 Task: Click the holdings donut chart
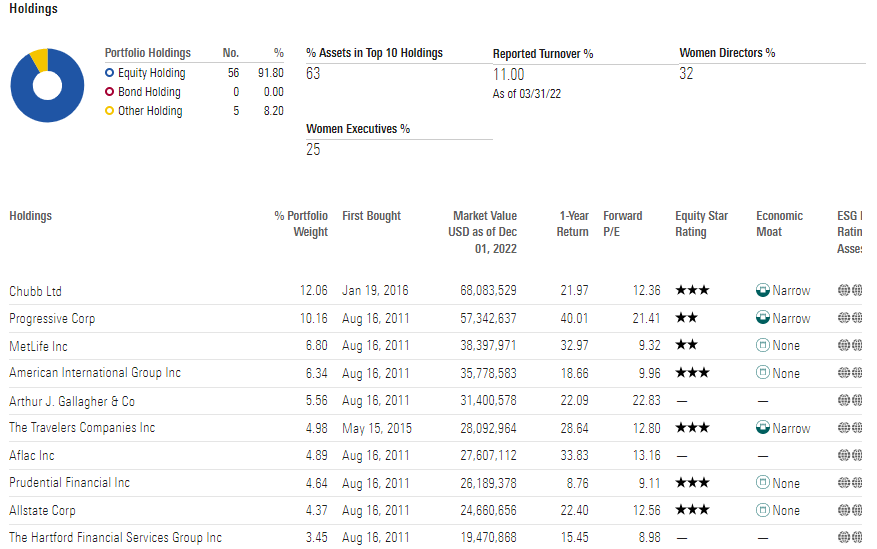pyautogui.click(x=48, y=86)
